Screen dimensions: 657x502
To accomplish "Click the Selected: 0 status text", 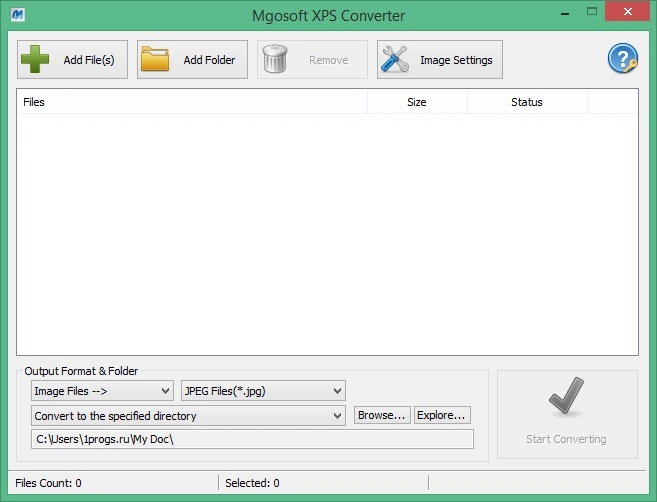I will pyautogui.click(x=252, y=483).
